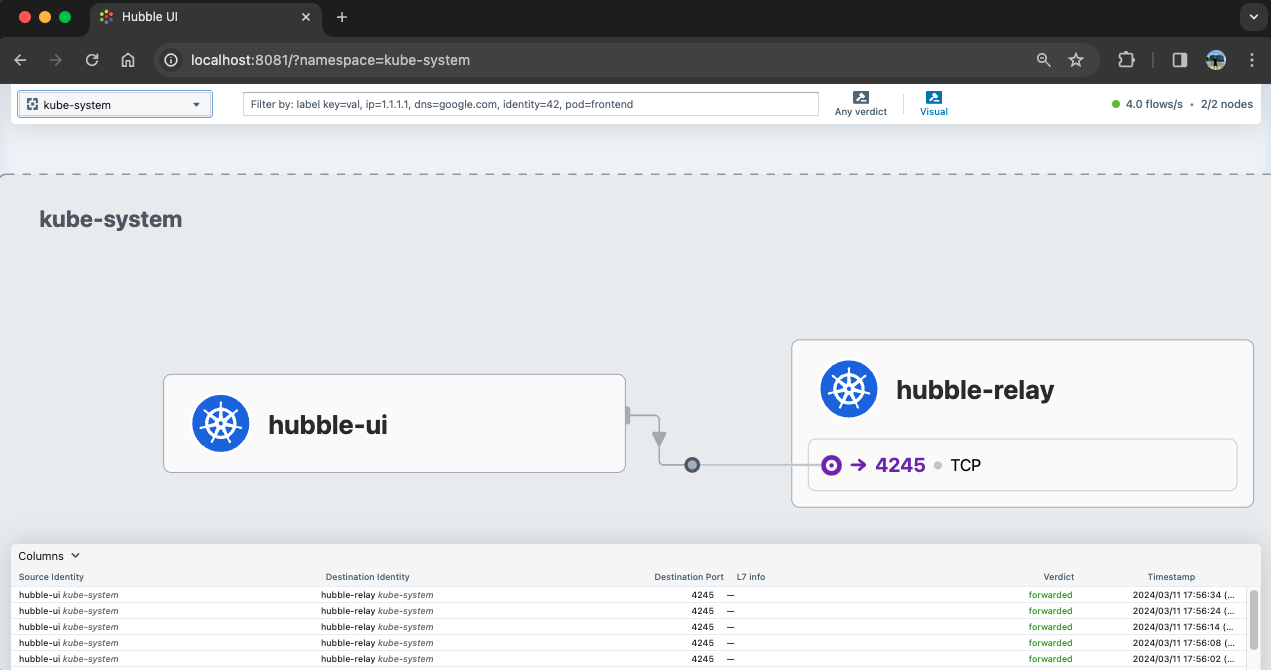Click the TCP protocol label
The image size is (1271, 670).
[x=966, y=465]
